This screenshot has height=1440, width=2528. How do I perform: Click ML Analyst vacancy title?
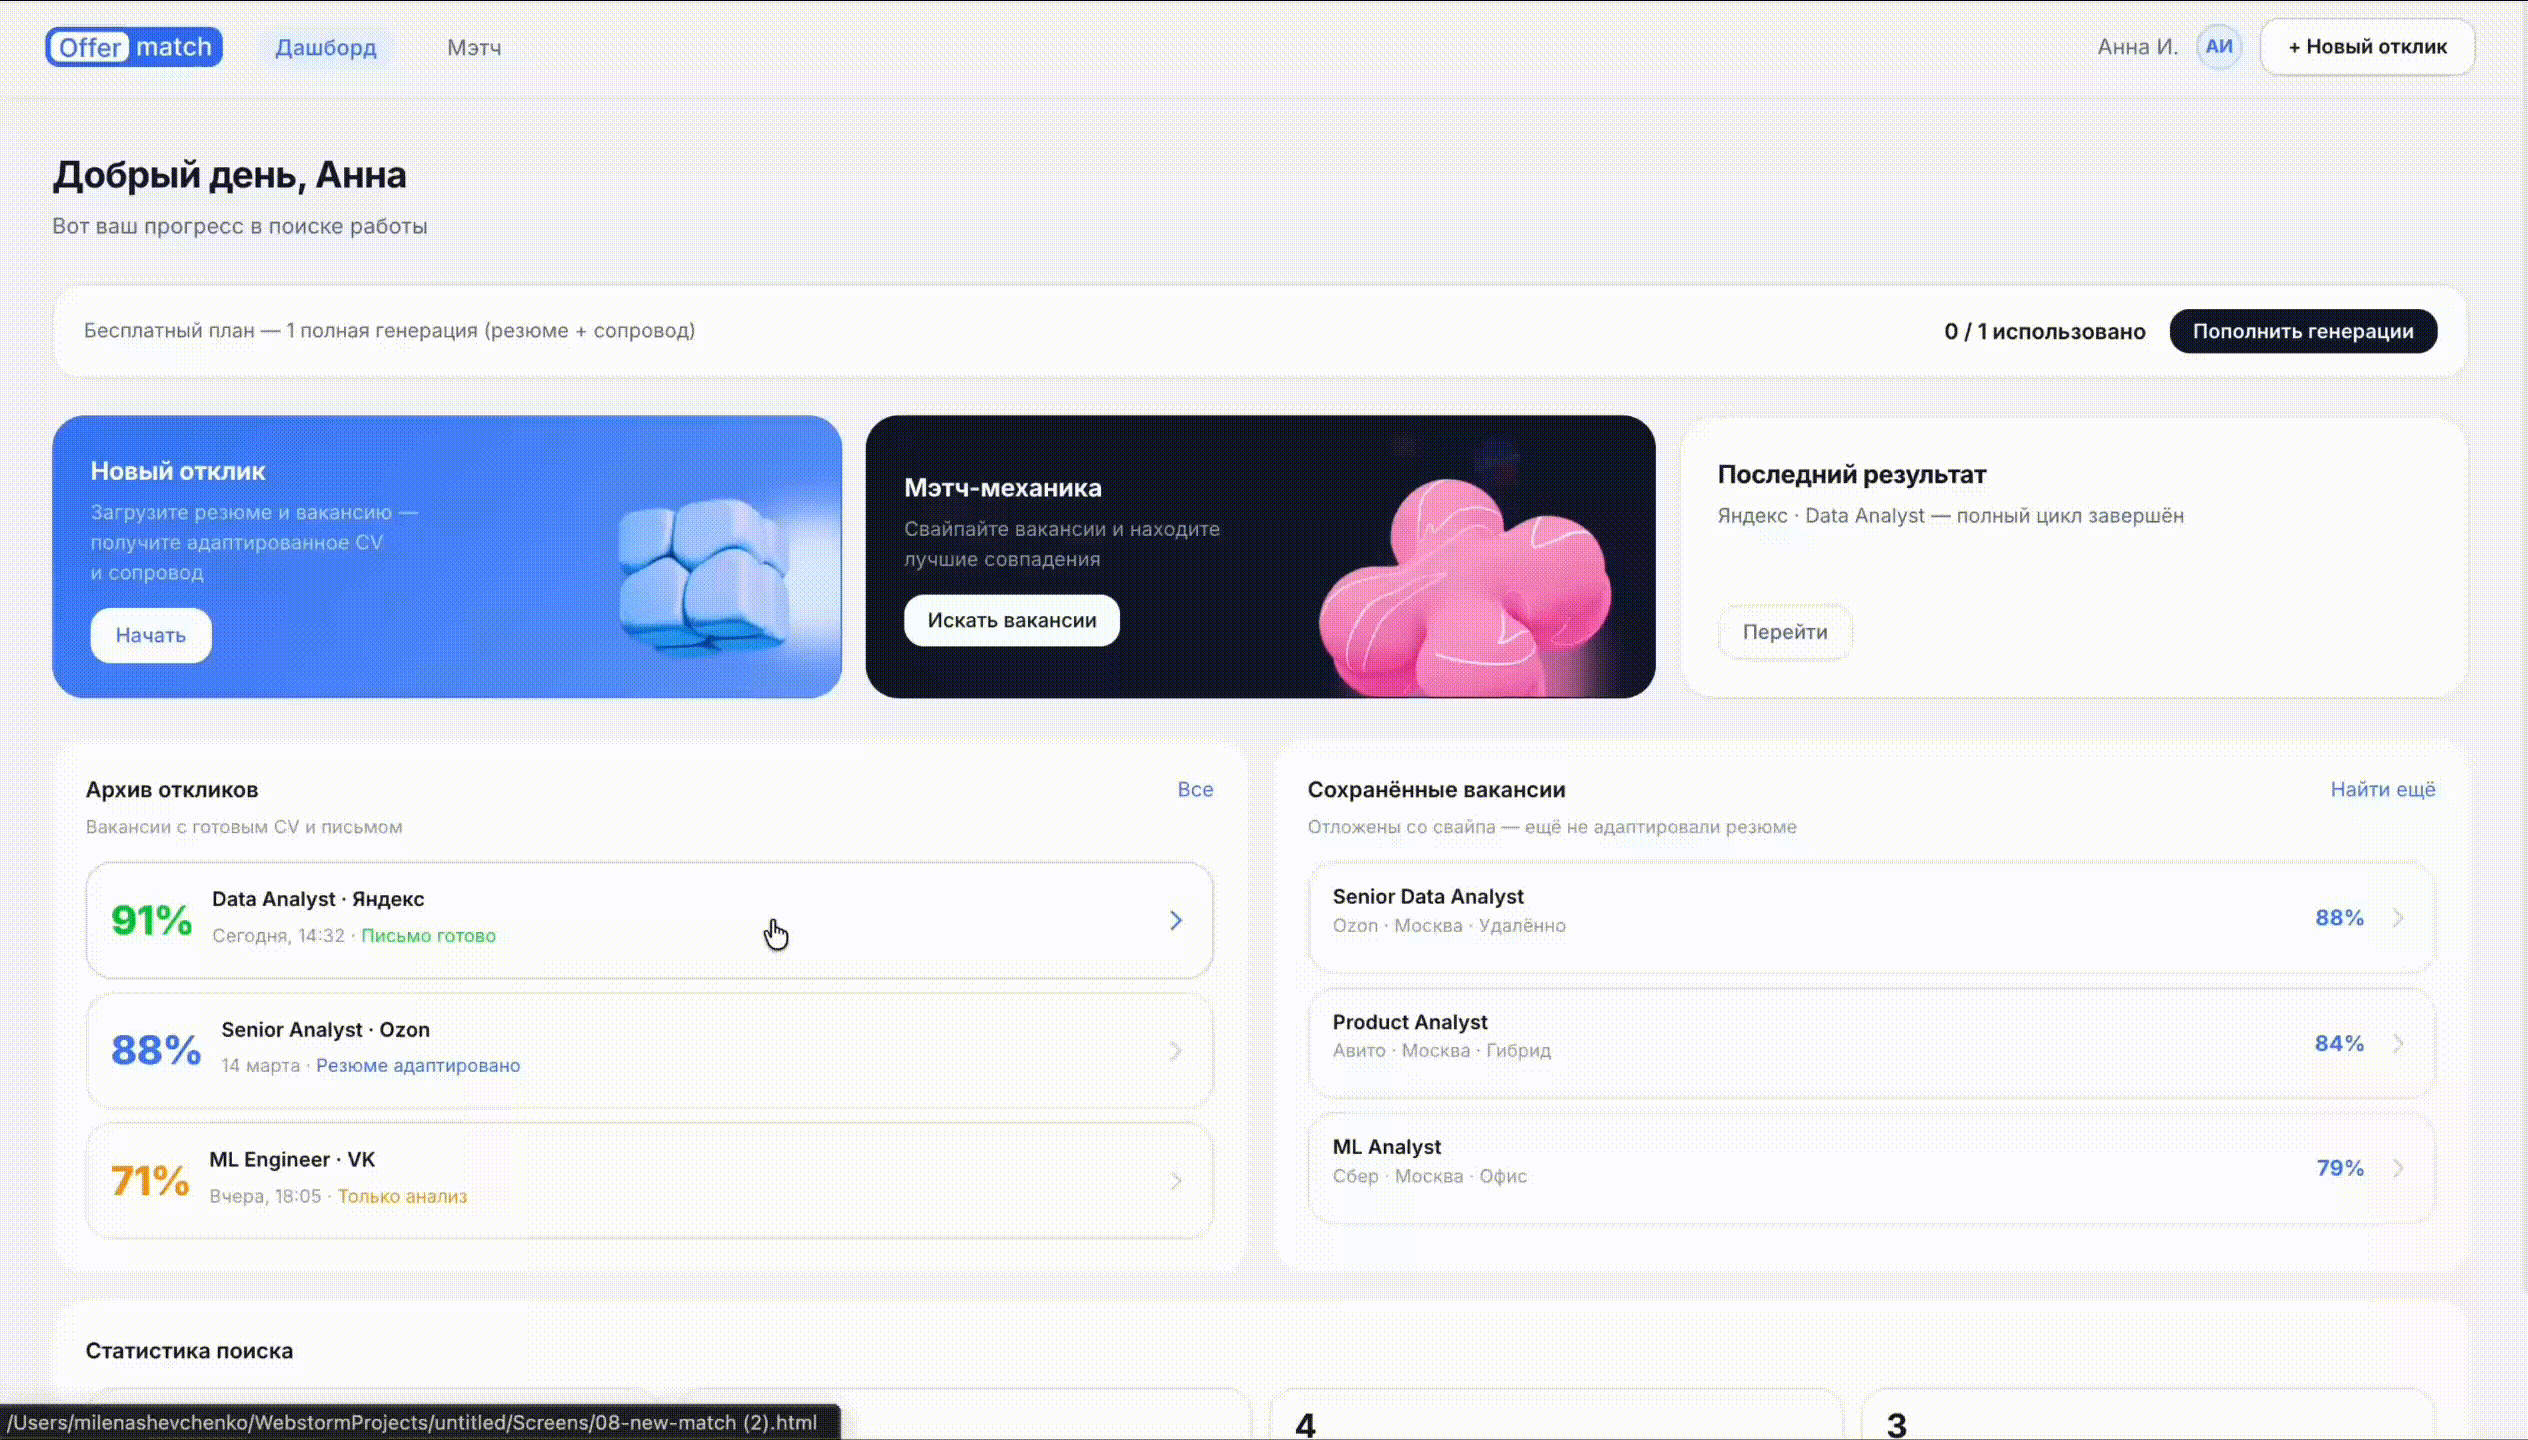coord(1386,1147)
